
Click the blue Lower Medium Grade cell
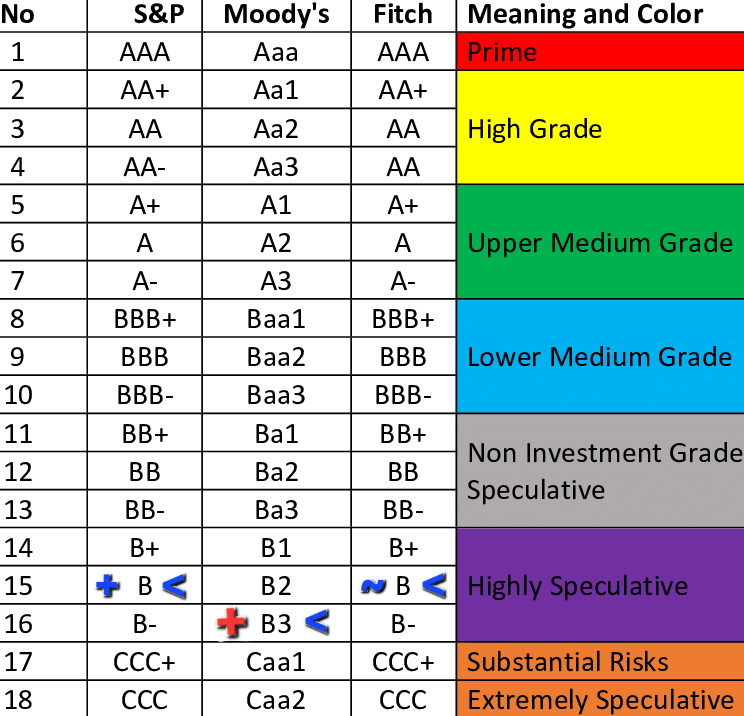coord(600,357)
